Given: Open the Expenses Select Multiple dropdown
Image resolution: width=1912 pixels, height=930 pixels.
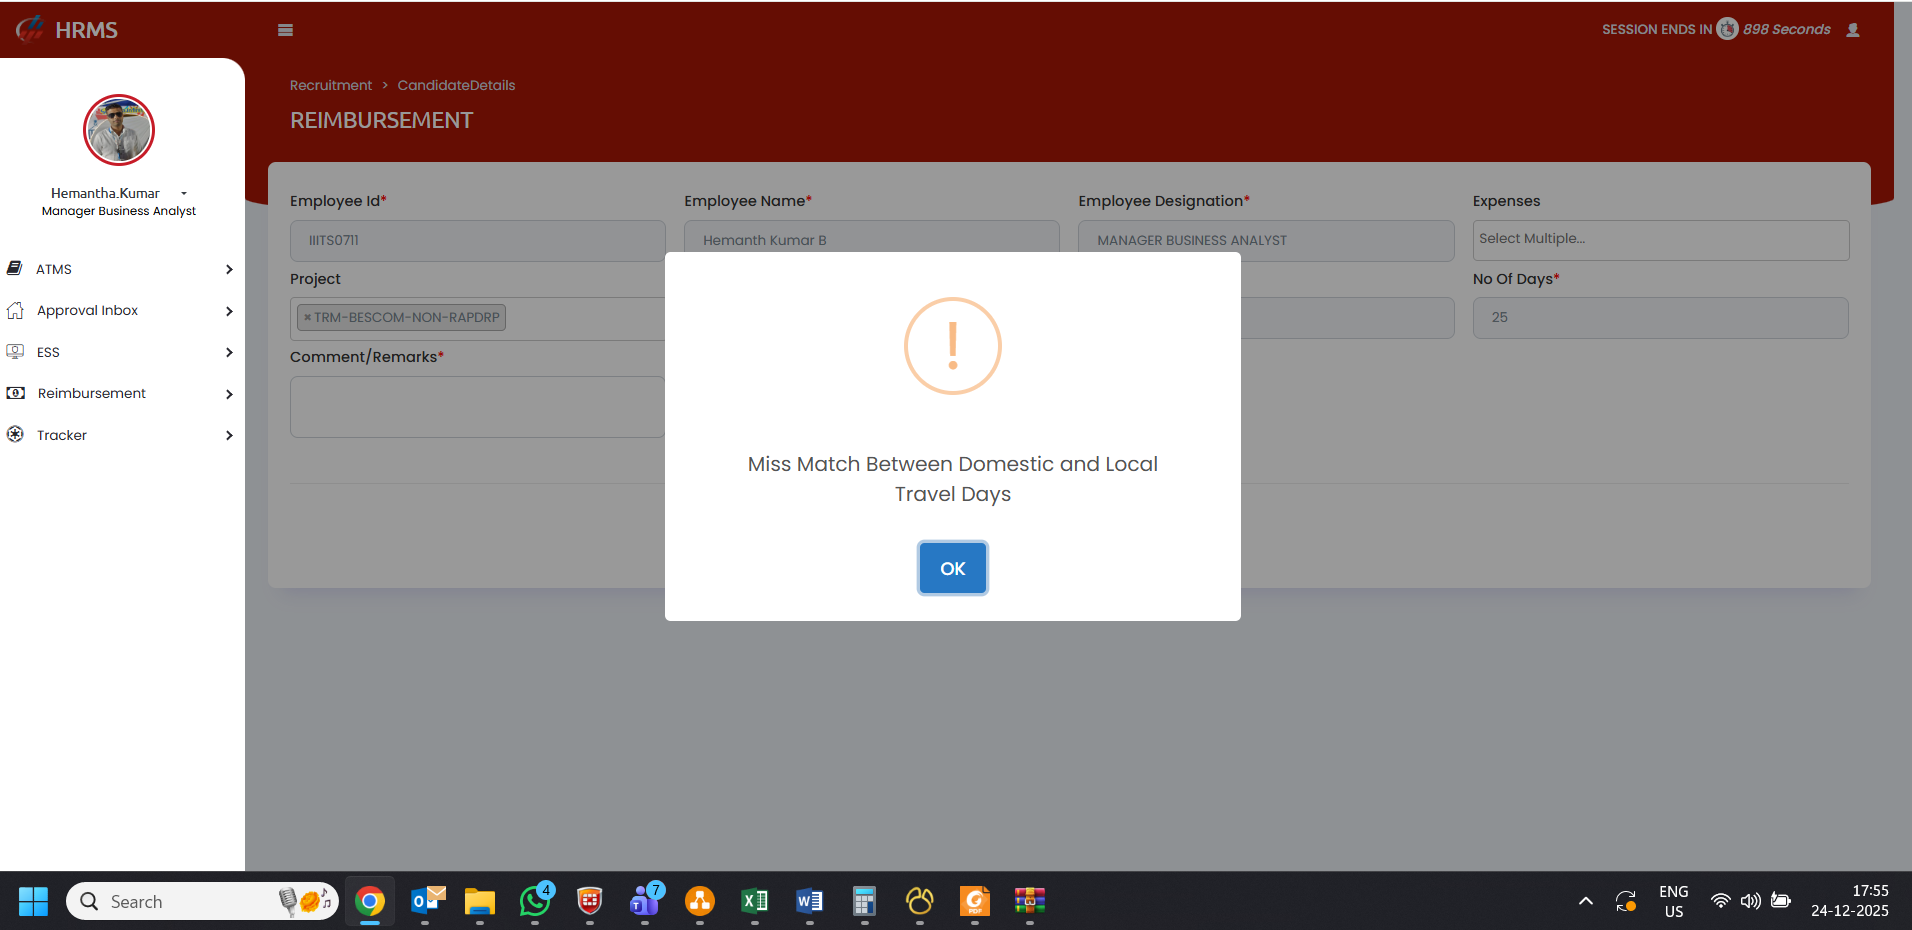Looking at the screenshot, I should coord(1661,240).
